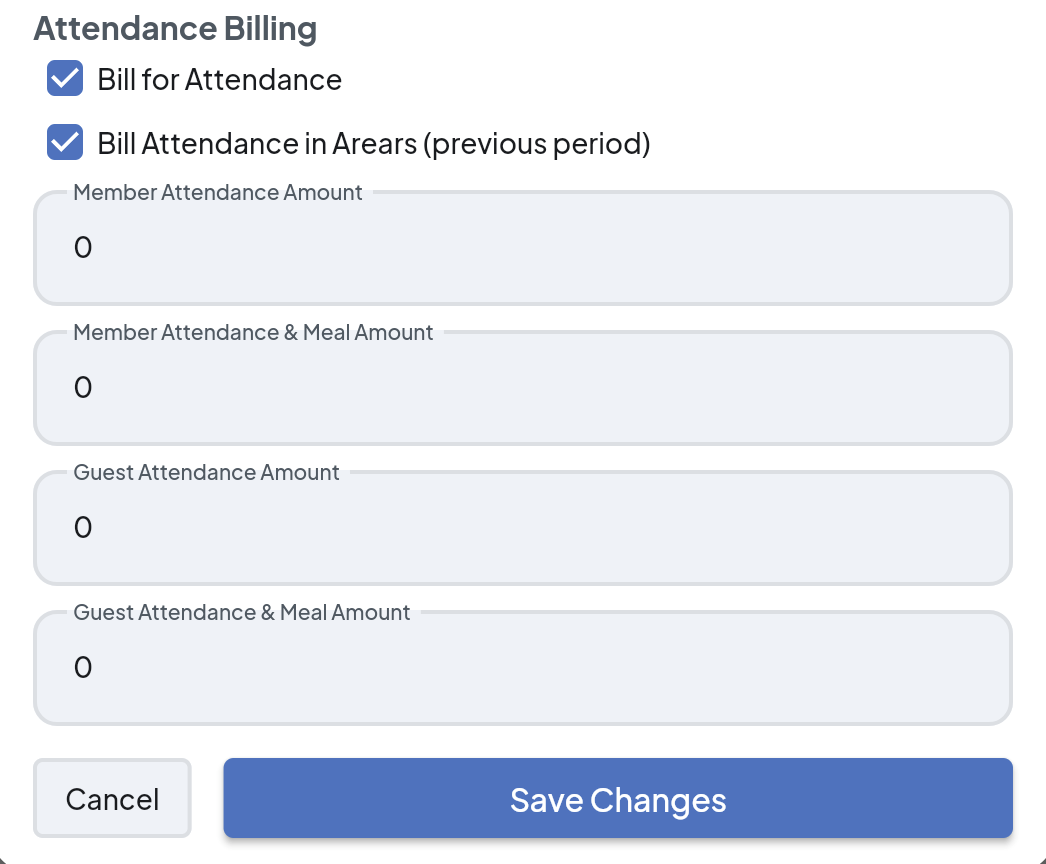Click the 0 value in Guest Attendance Amount

point(83,528)
